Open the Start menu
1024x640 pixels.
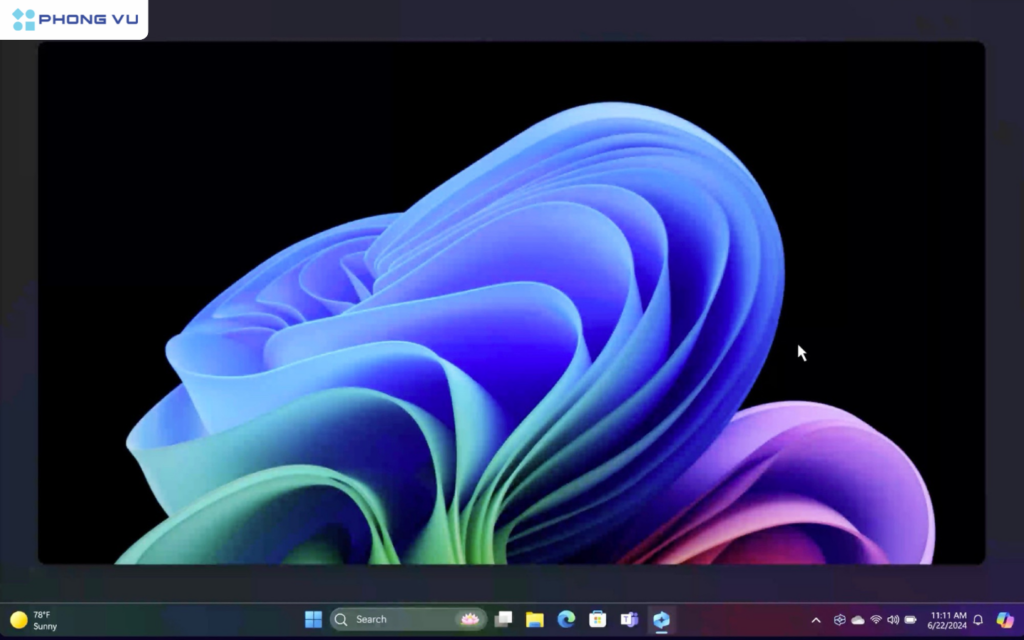(x=313, y=618)
